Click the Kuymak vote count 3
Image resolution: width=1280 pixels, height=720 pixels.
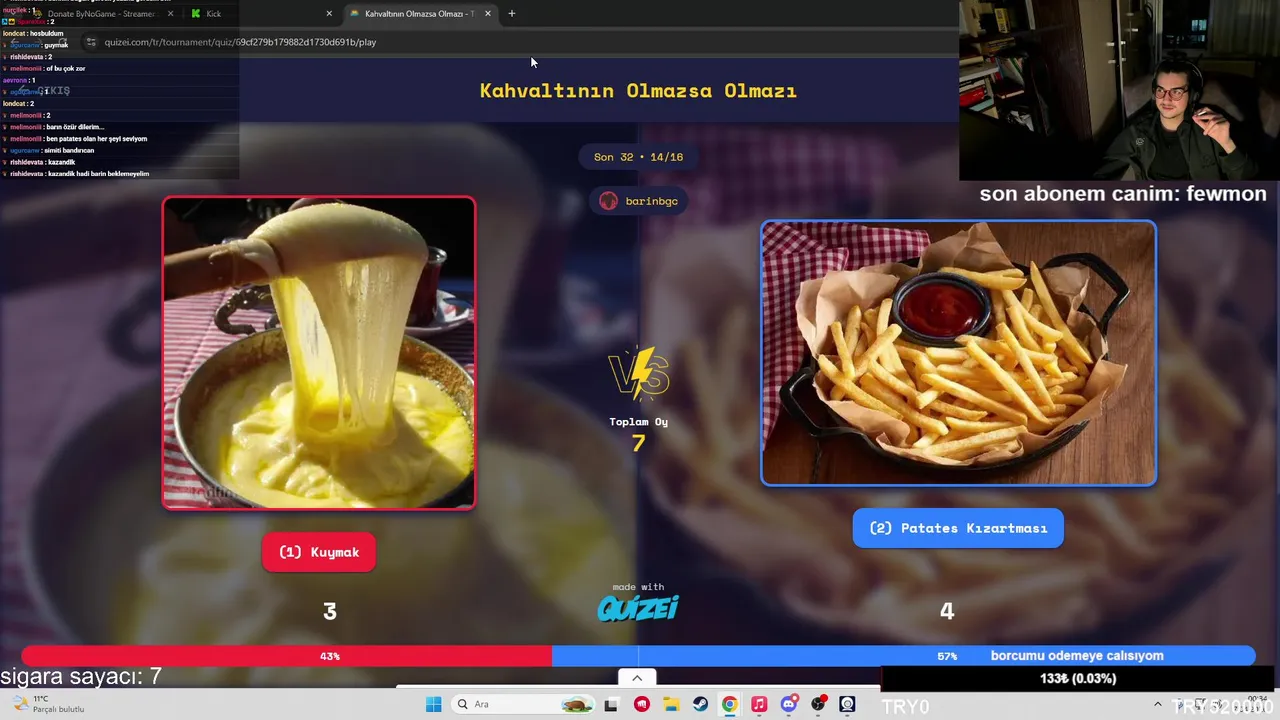pos(330,611)
